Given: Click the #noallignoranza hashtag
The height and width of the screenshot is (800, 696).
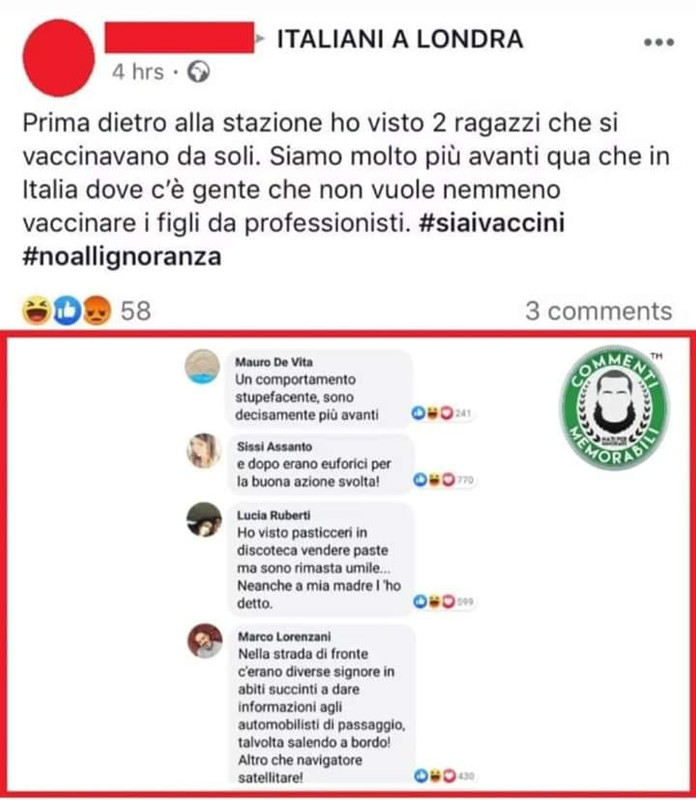Looking at the screenshot, I should (x=122, y=257).
